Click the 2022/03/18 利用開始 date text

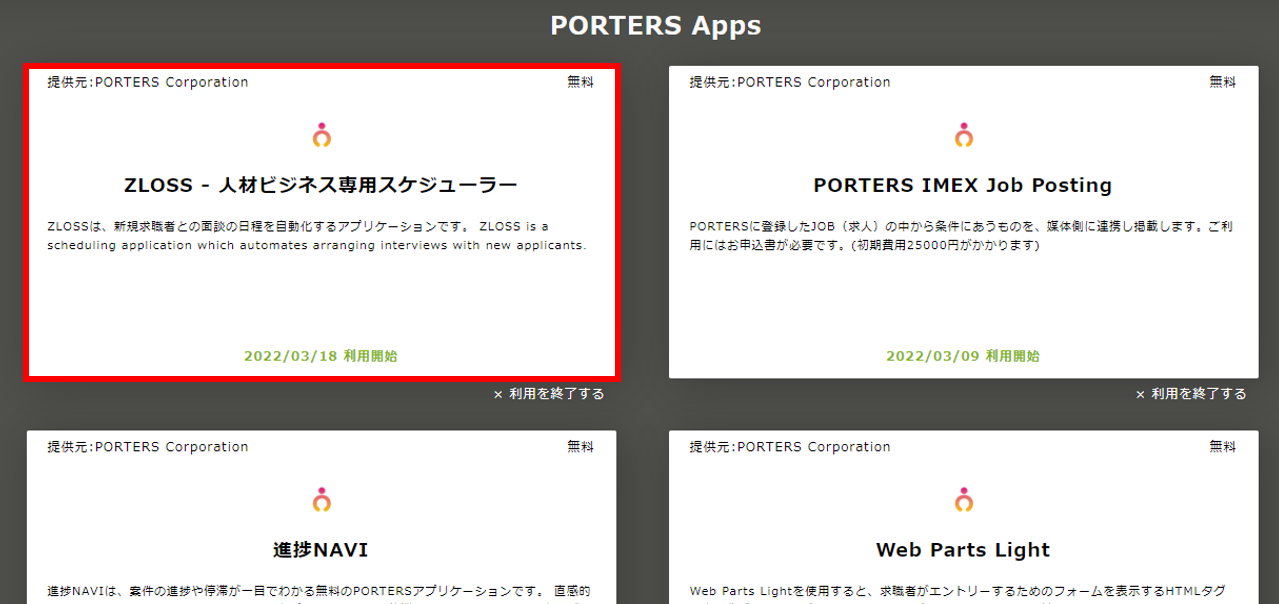(321, 356)
